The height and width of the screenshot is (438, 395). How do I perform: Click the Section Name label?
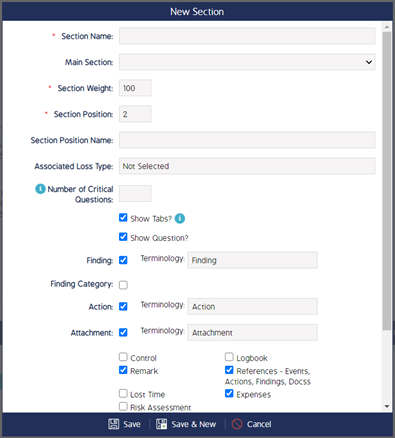[87, 36]
